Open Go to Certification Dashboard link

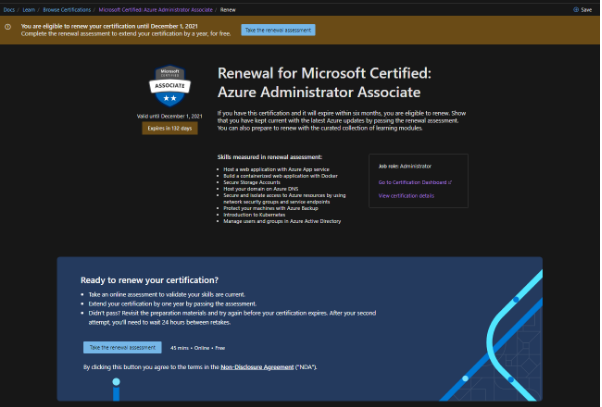click(415, 182)
